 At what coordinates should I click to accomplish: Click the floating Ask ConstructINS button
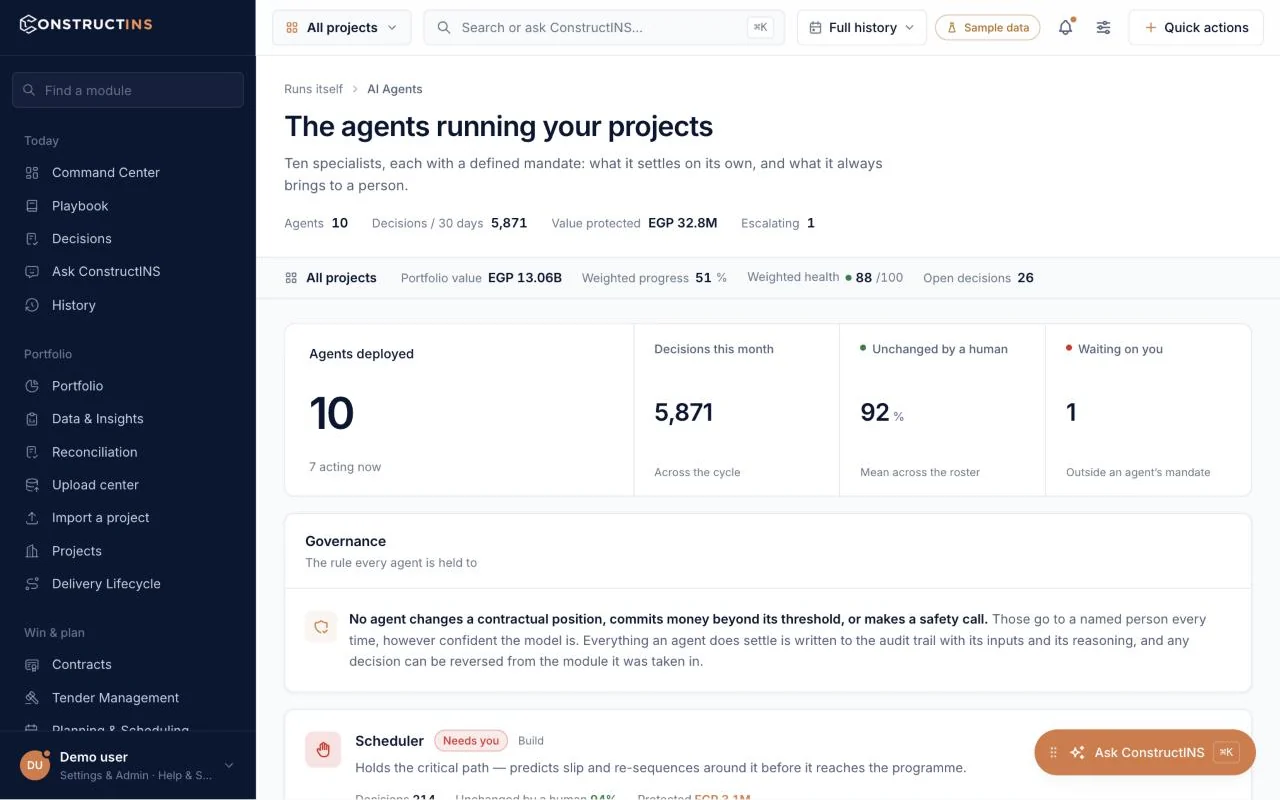(x=1145, y=753)
